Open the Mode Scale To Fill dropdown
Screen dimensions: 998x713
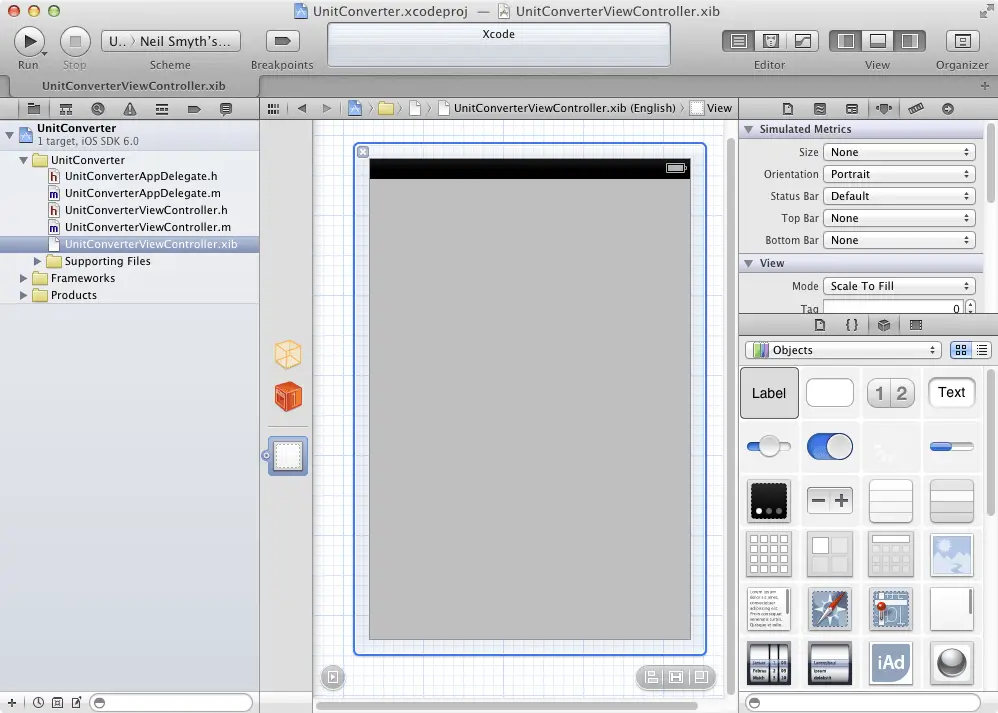point(898,286)
